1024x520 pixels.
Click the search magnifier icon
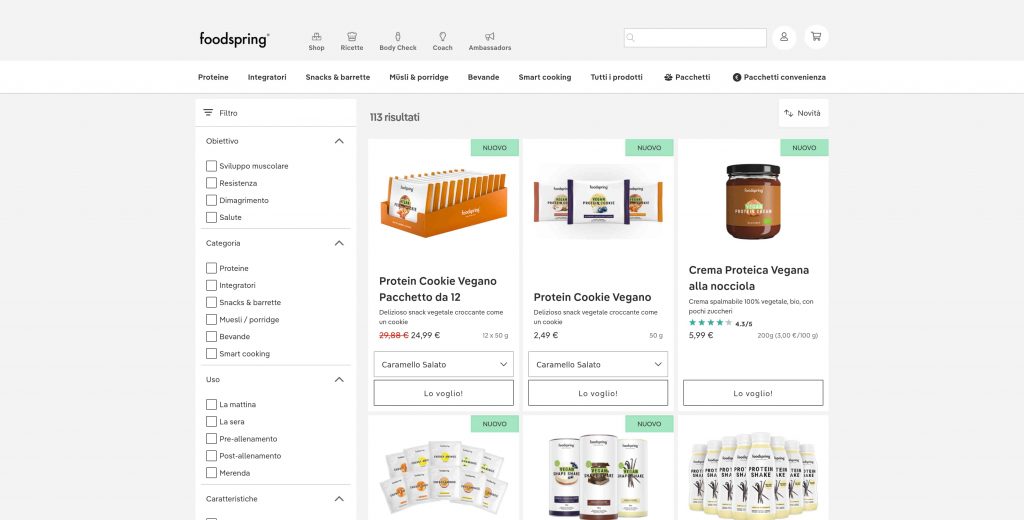coord(630,38)
